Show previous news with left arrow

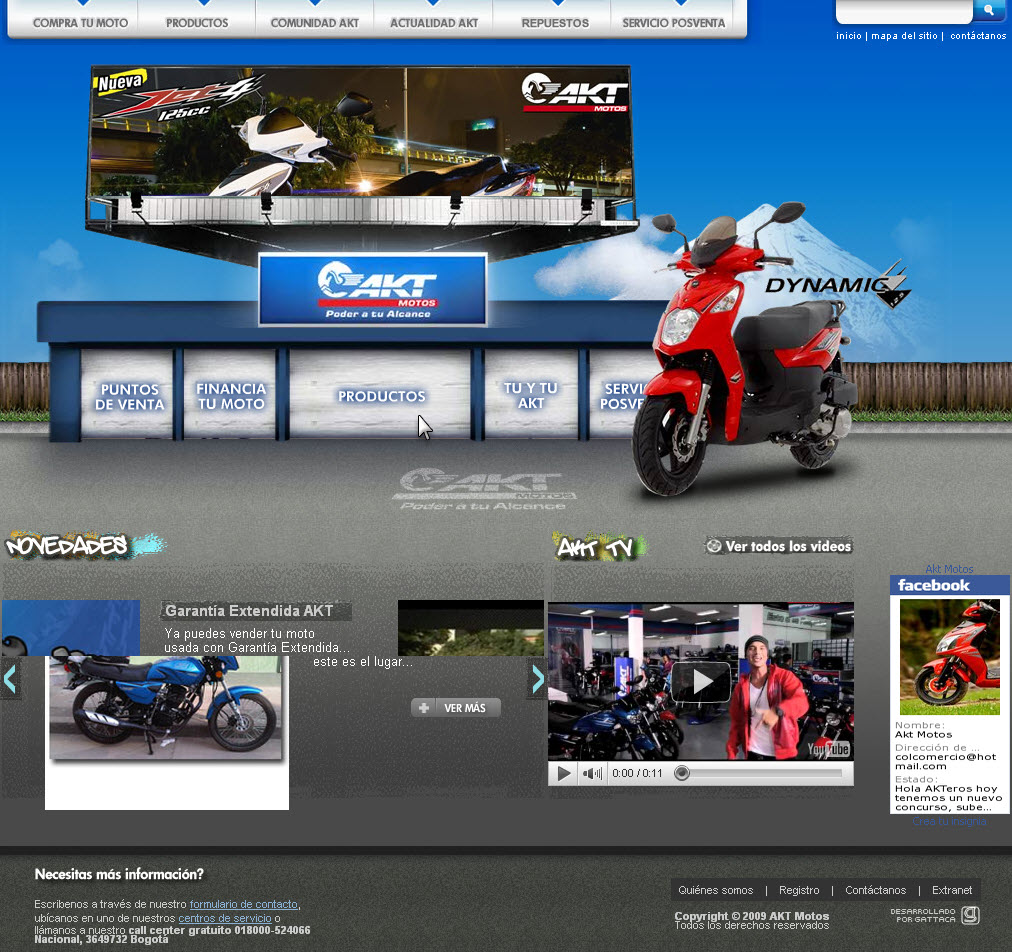(10, 679)
